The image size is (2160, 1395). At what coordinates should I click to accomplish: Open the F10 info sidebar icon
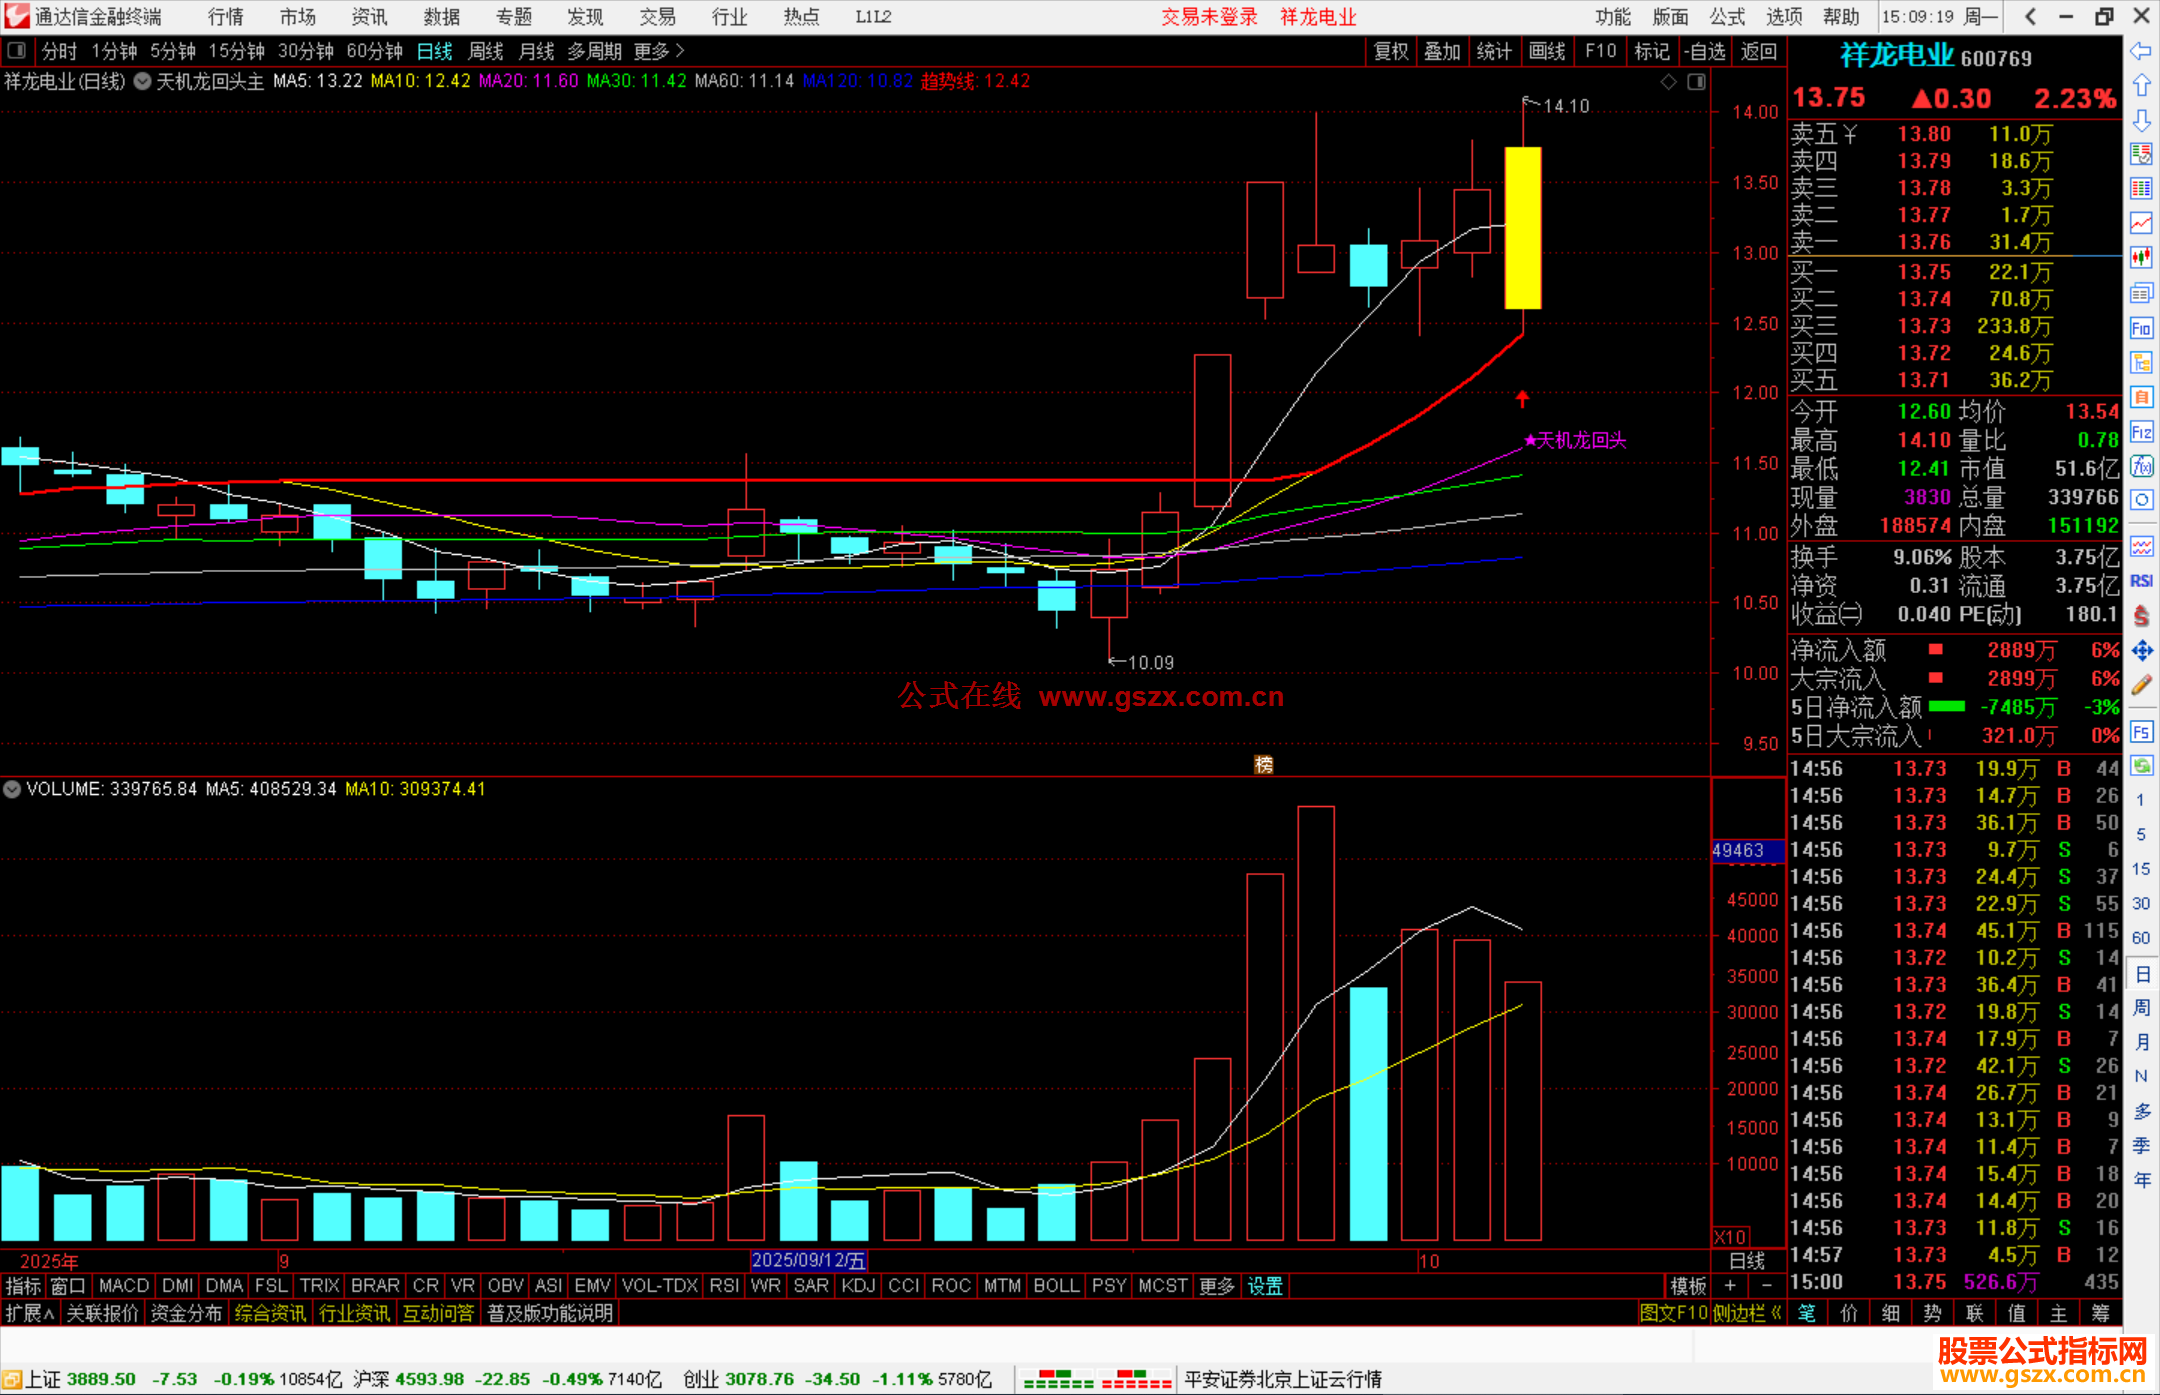point(2141,328)
